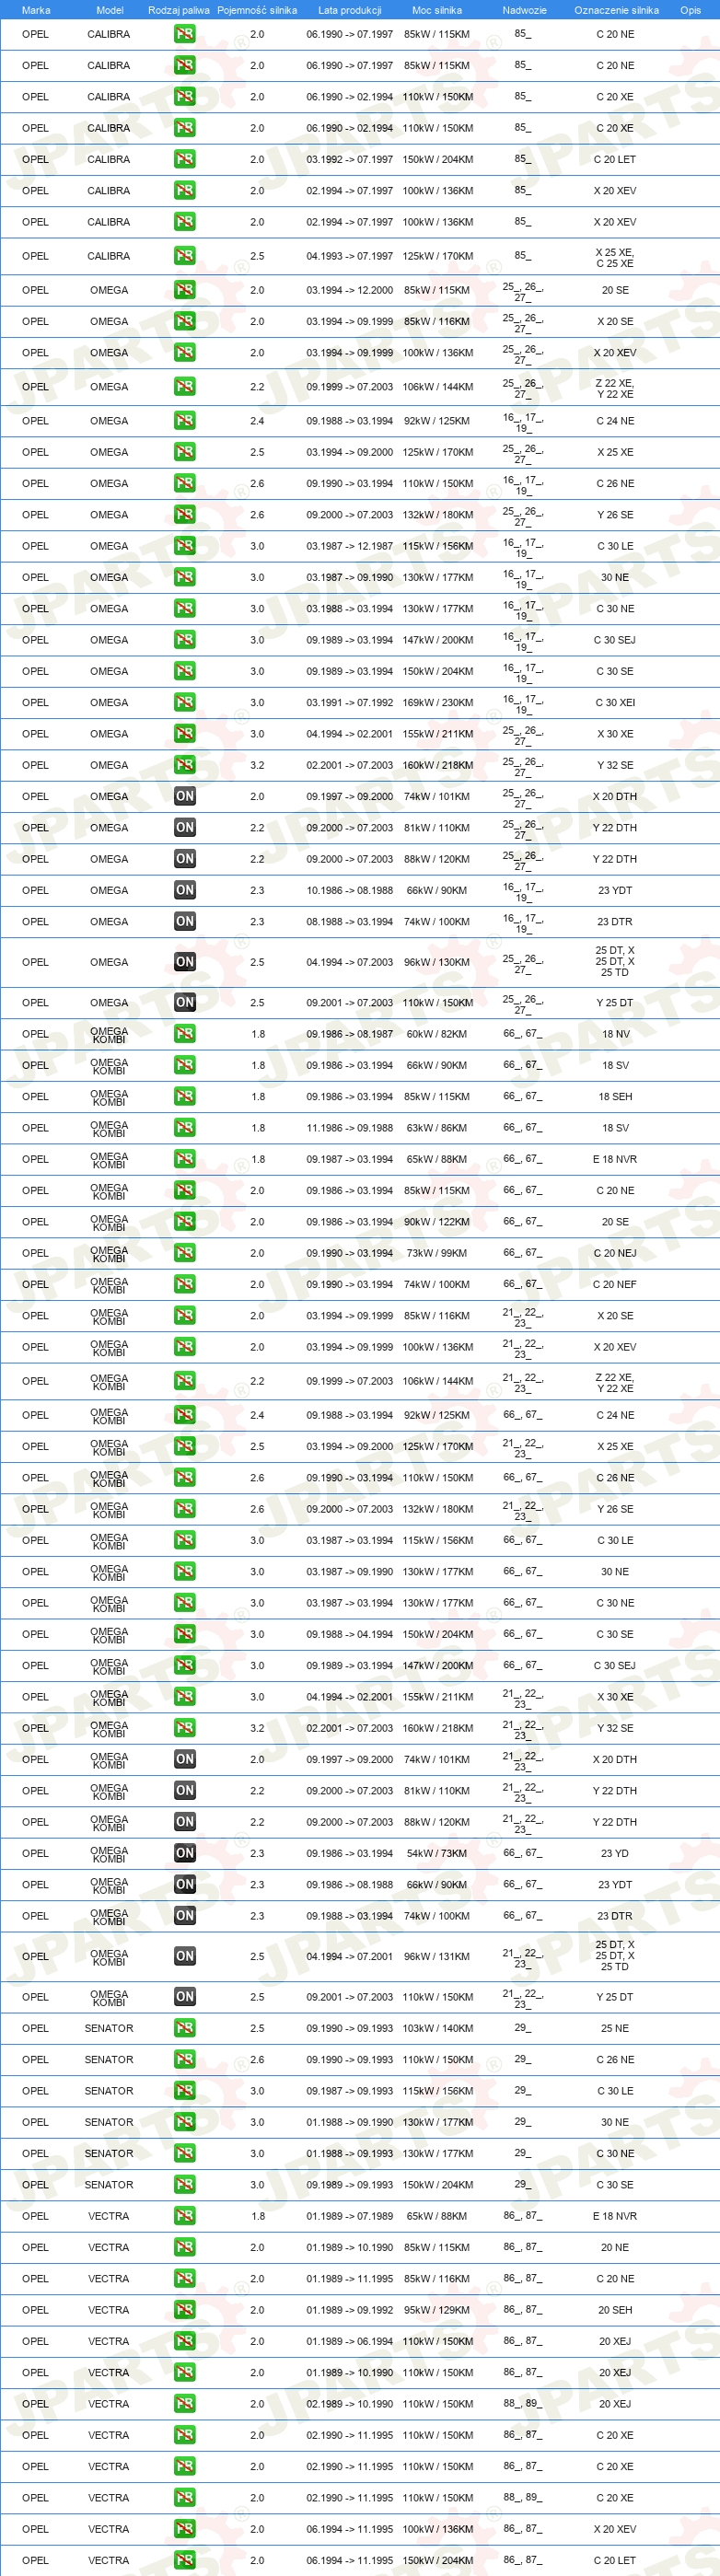720x2576 pixels.
Task: Click diesel ON icon in Omega Kombi 23 YDT row
Action: pos(185,1884)
